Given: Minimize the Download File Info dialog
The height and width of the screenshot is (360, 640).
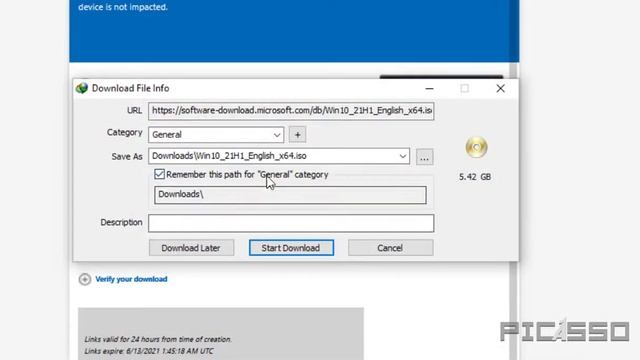Looking at the screenshot, I should pos(429,88).
